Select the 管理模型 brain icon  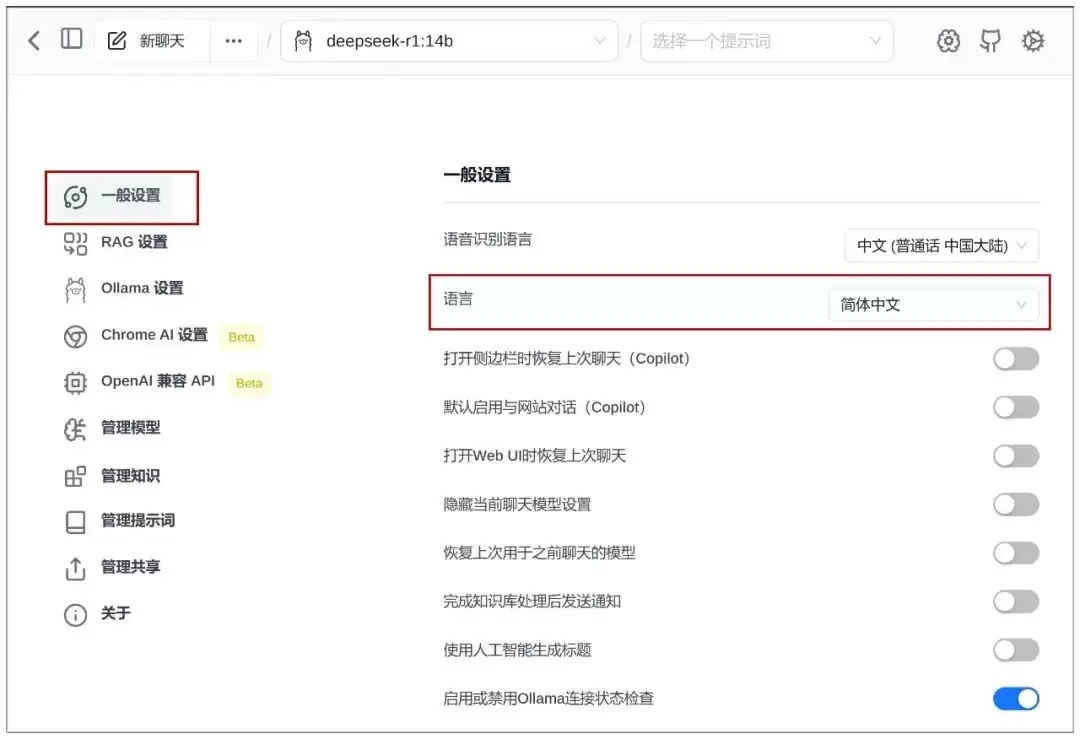(76, 429)
